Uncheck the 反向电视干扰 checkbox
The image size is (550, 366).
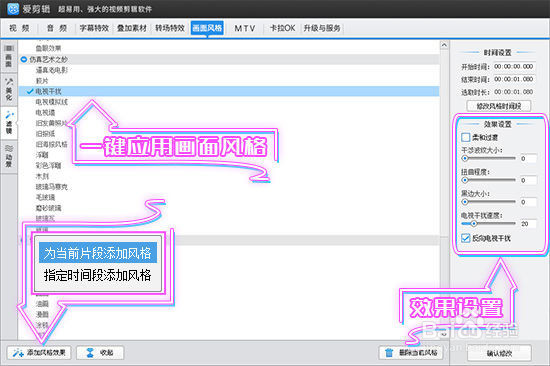tap(465, 238)
